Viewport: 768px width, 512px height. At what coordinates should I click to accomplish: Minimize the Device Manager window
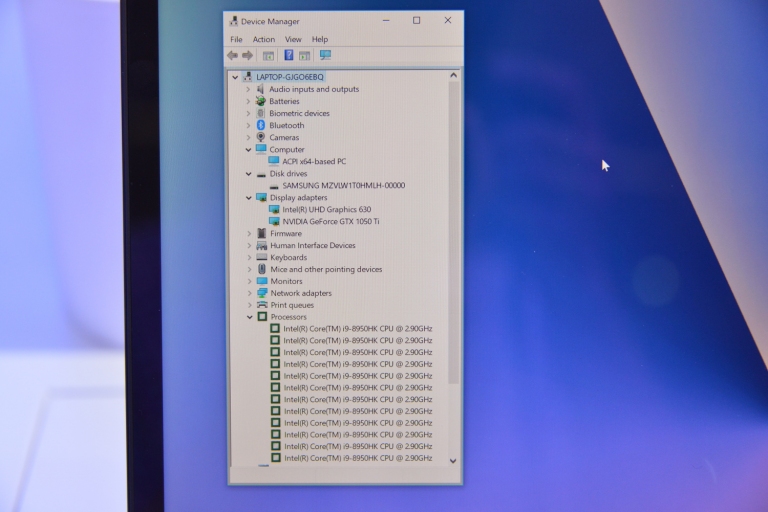pyautogui.click(x=386, y=21)
